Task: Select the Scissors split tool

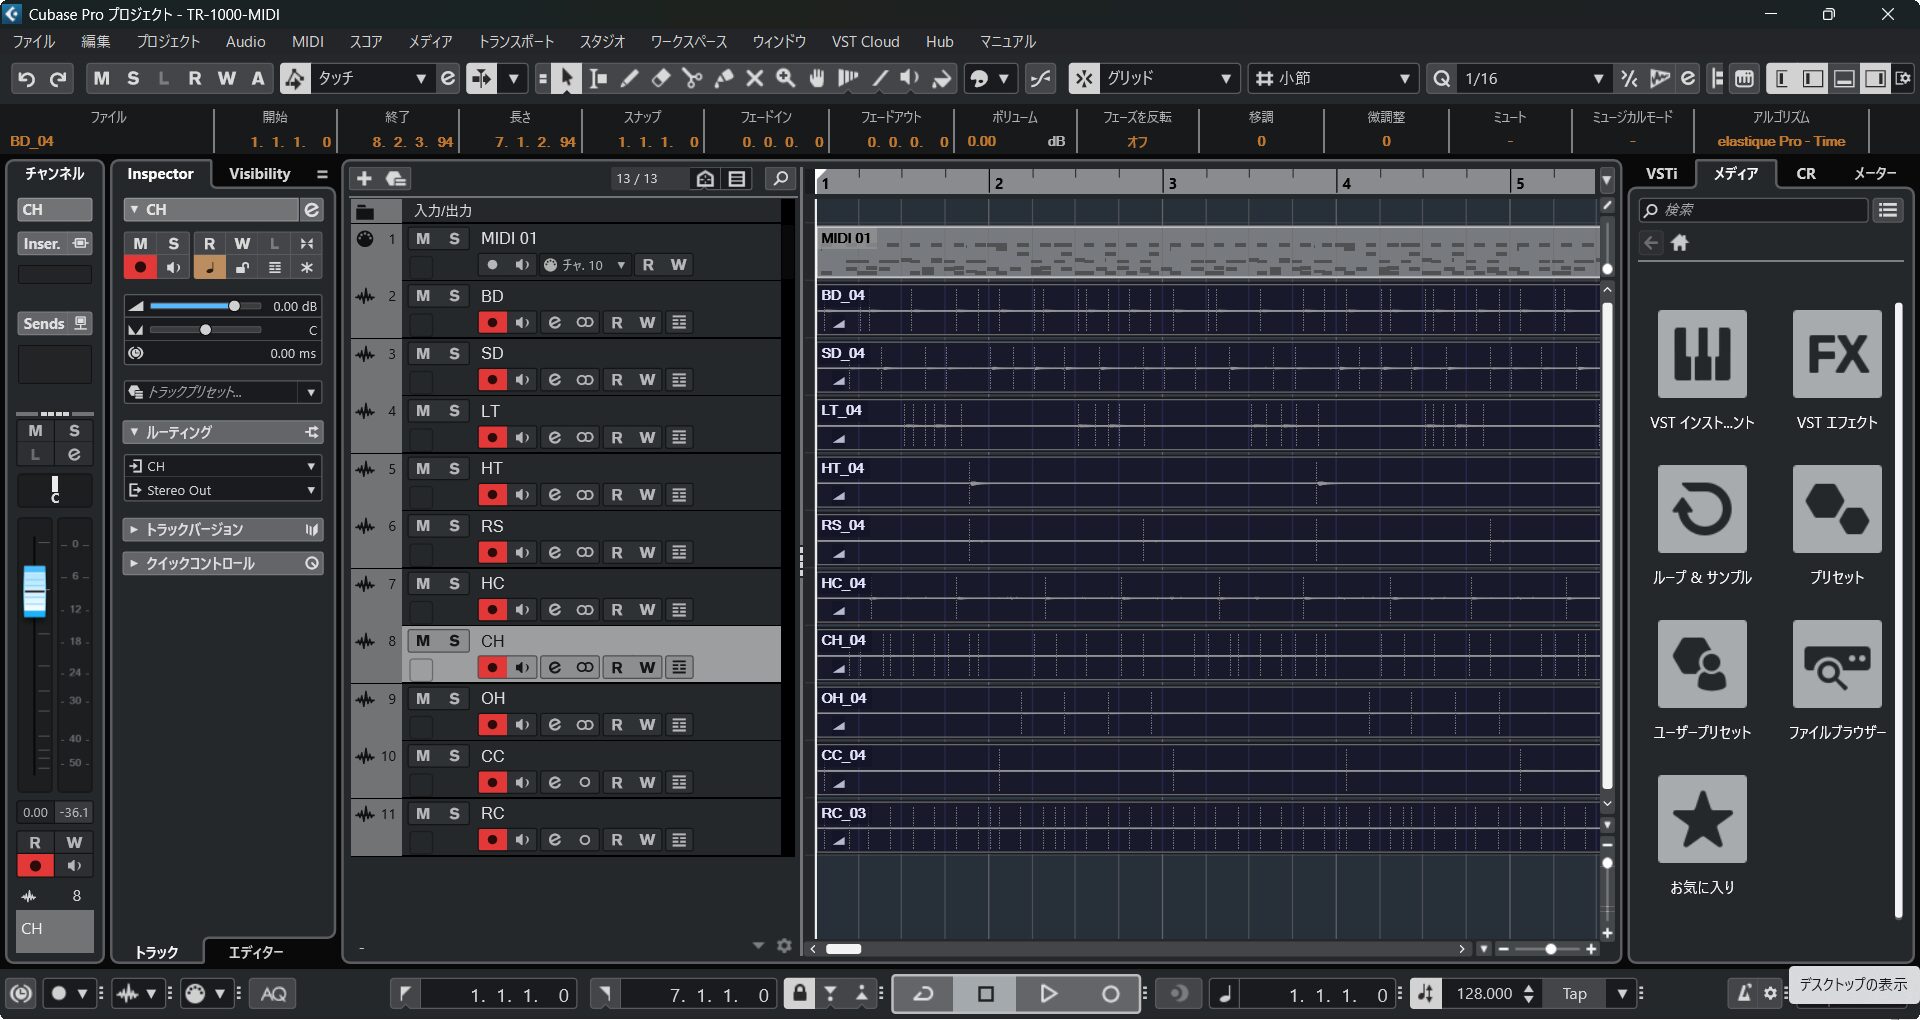Action: (691, 78)
